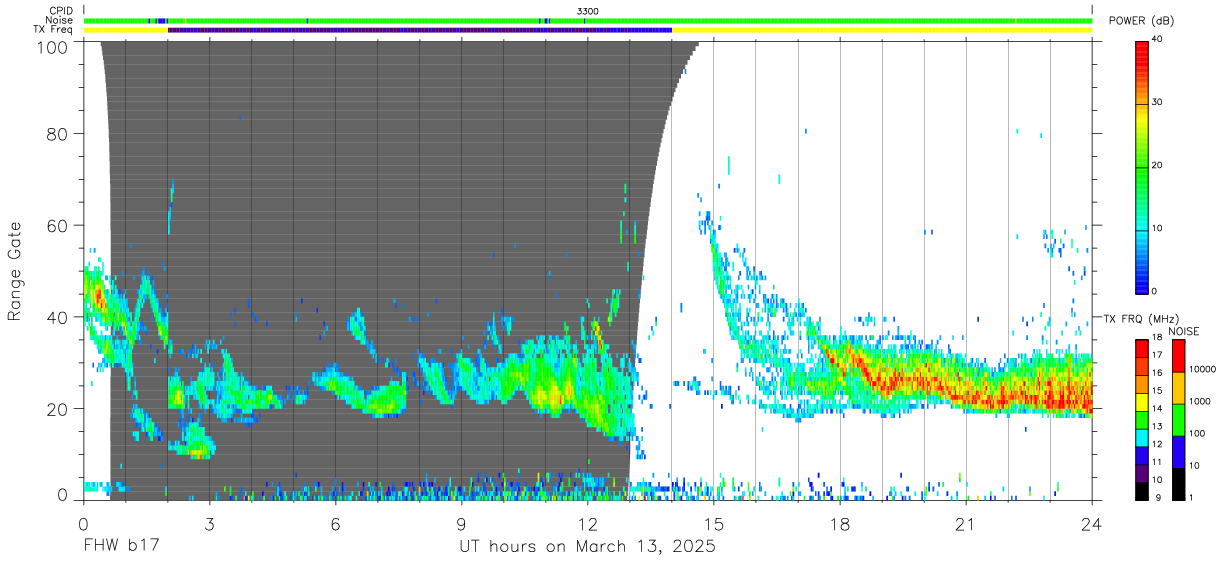This screenshot has width=1228, height=567.
Task: Click the TX Freq row label
Action: pos(54,30)
